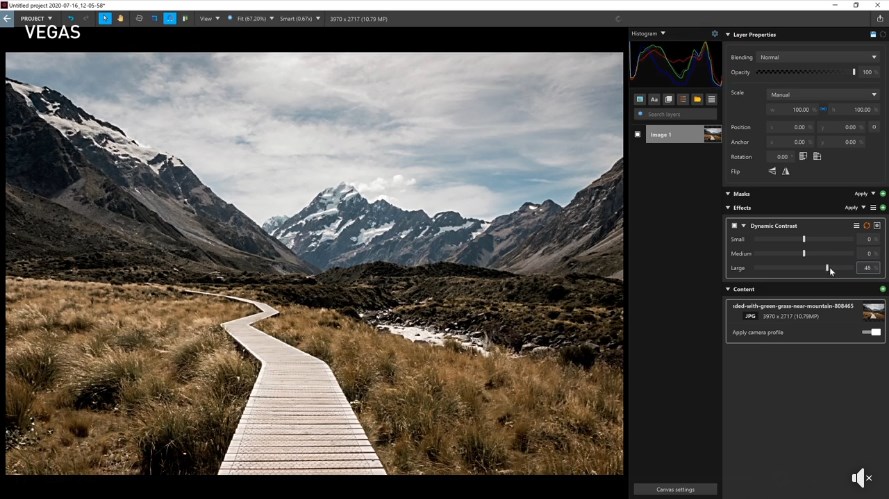Click the green Effects add button

point(883,208)
